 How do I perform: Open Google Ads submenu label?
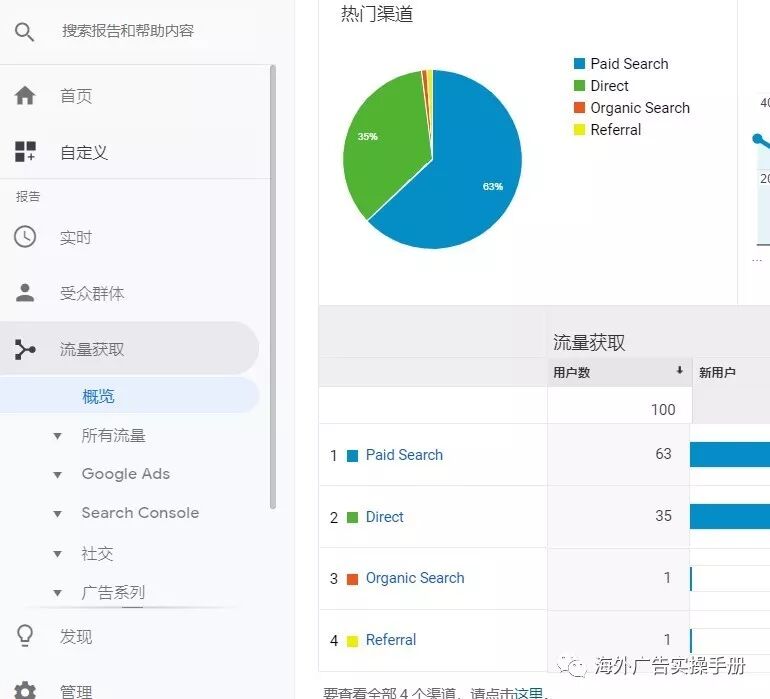point(126,474)
